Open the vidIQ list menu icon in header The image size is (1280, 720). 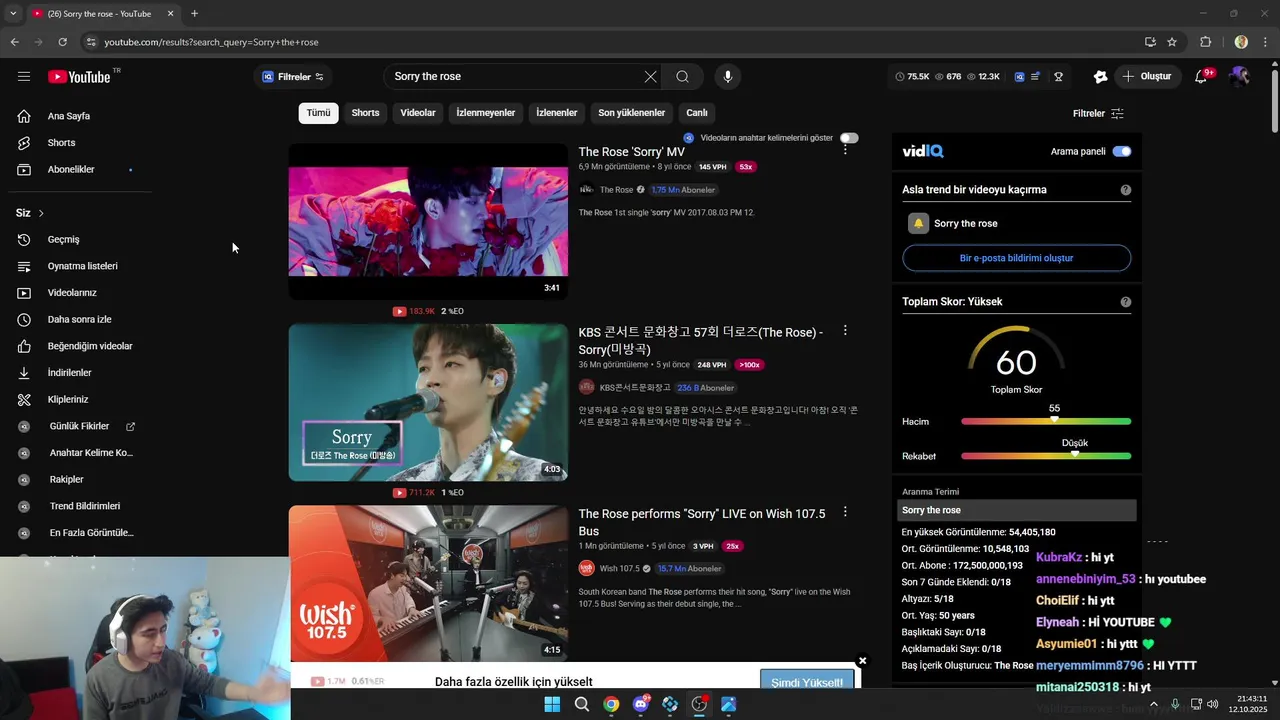[1036, 76]
